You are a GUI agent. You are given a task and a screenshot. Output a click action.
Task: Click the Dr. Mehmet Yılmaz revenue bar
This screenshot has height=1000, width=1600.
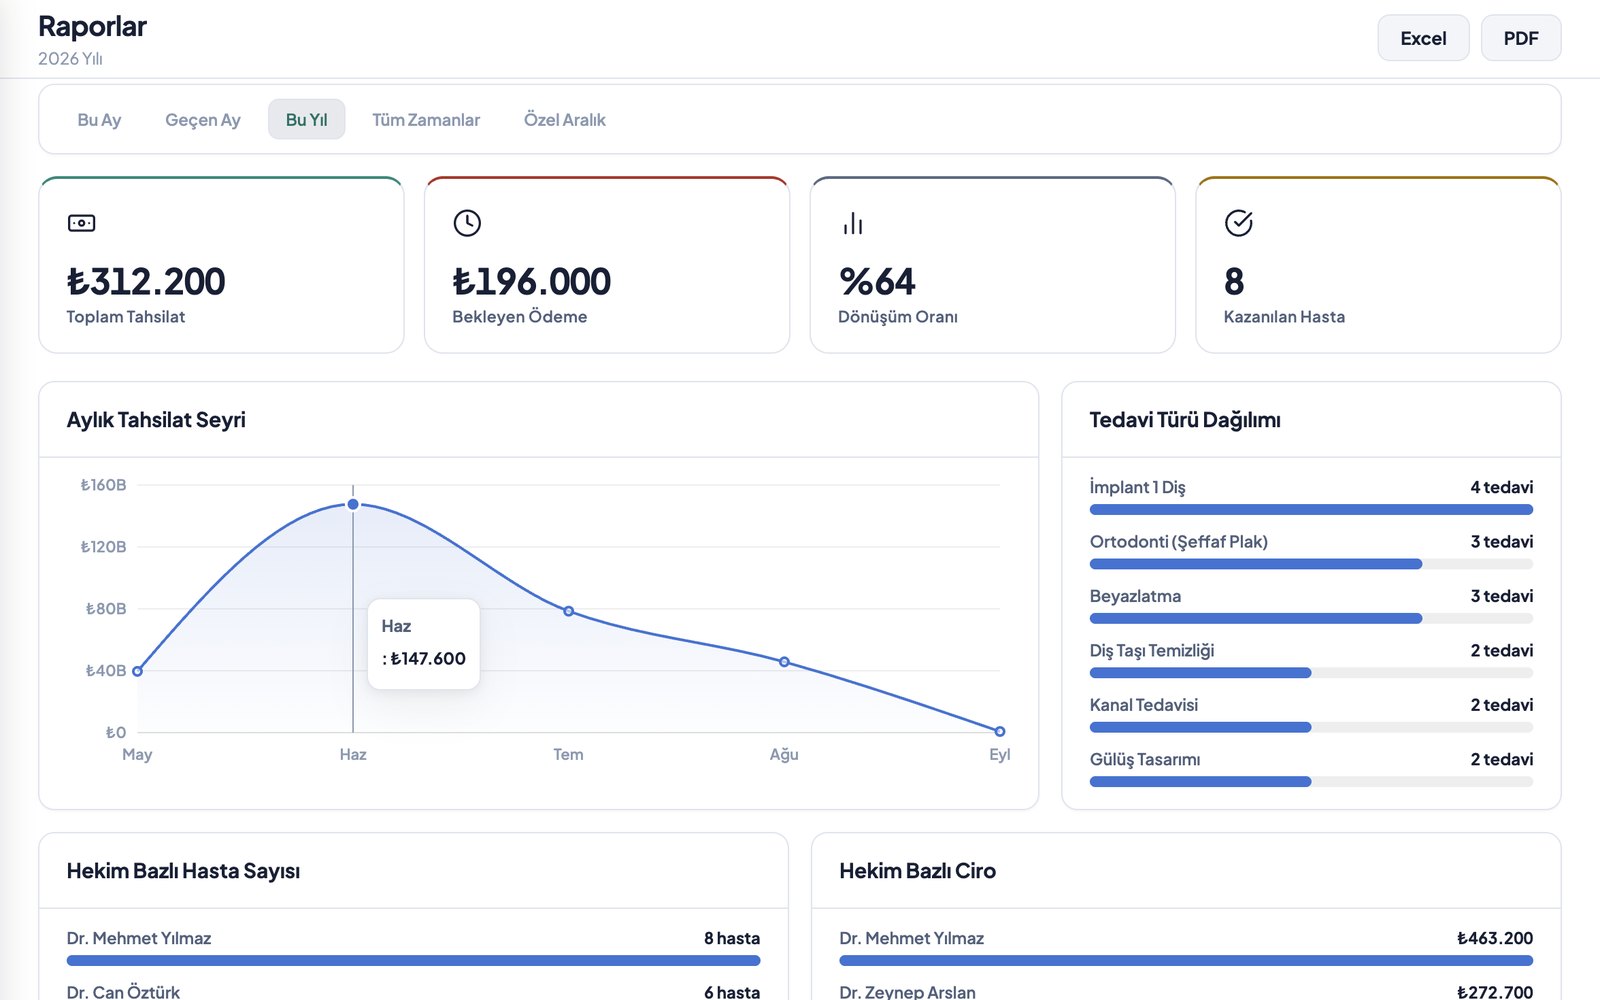click(1186, 961)
